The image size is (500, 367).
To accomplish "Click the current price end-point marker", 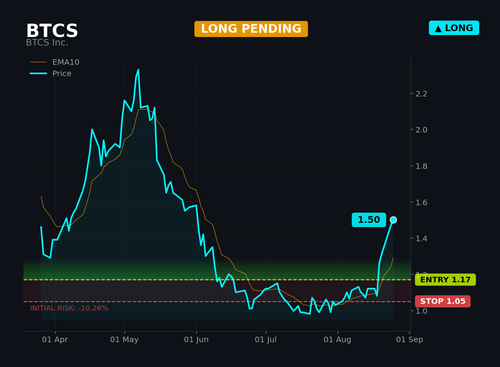I will (x=393, y=220).
